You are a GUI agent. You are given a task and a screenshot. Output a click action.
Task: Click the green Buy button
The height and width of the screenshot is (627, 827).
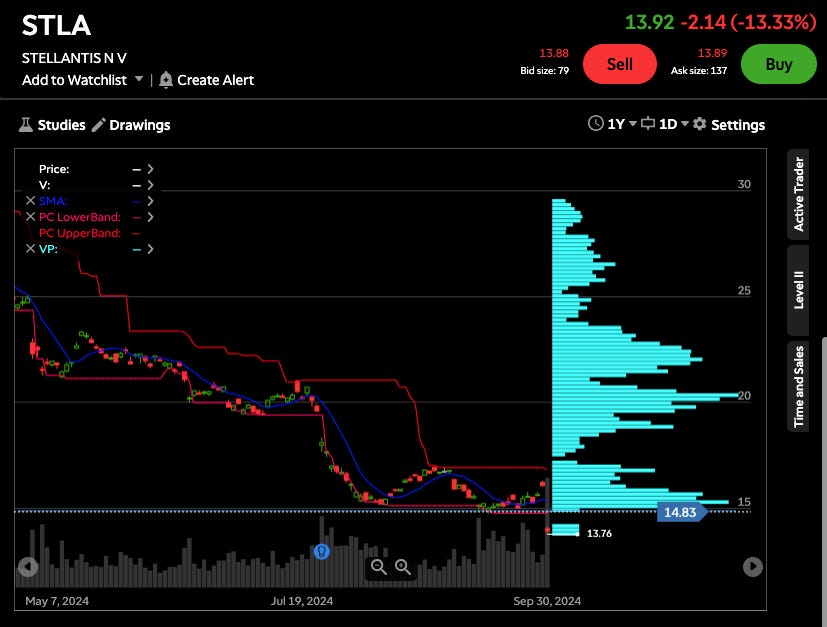[778, 64]
